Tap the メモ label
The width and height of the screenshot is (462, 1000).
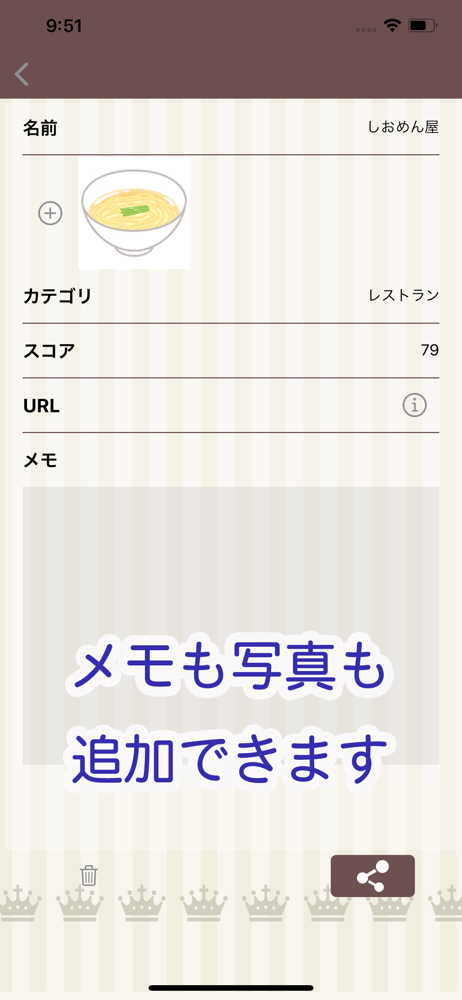click(40, 460)
